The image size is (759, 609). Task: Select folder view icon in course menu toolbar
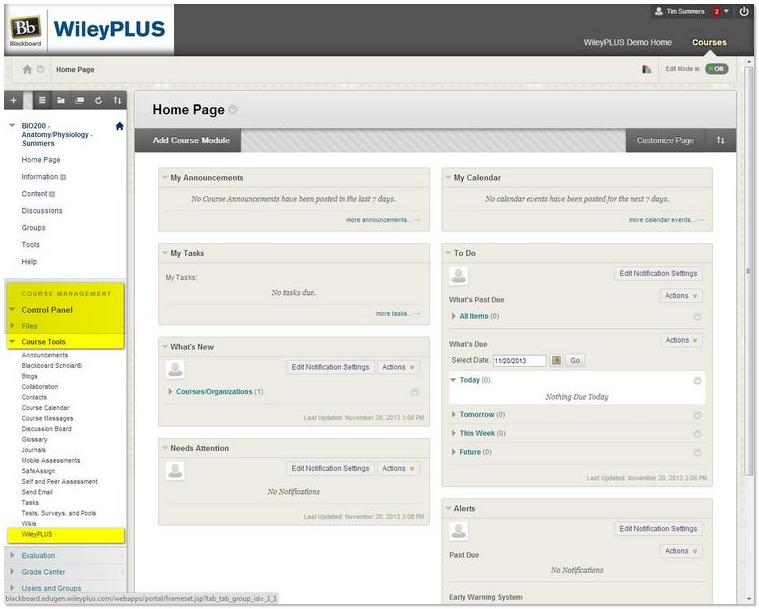[61, 100]
